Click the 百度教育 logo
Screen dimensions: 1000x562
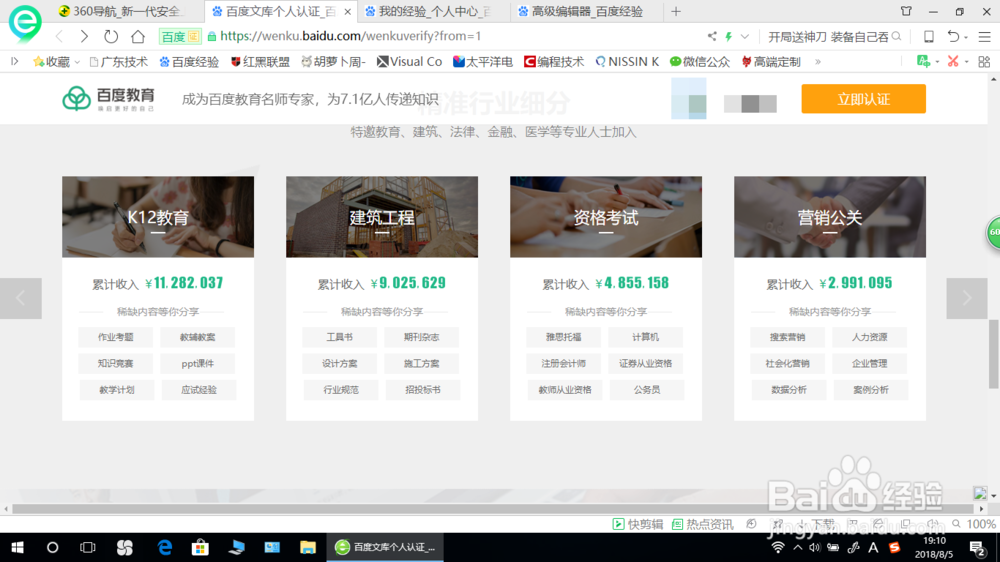click(x=108, y=99)
